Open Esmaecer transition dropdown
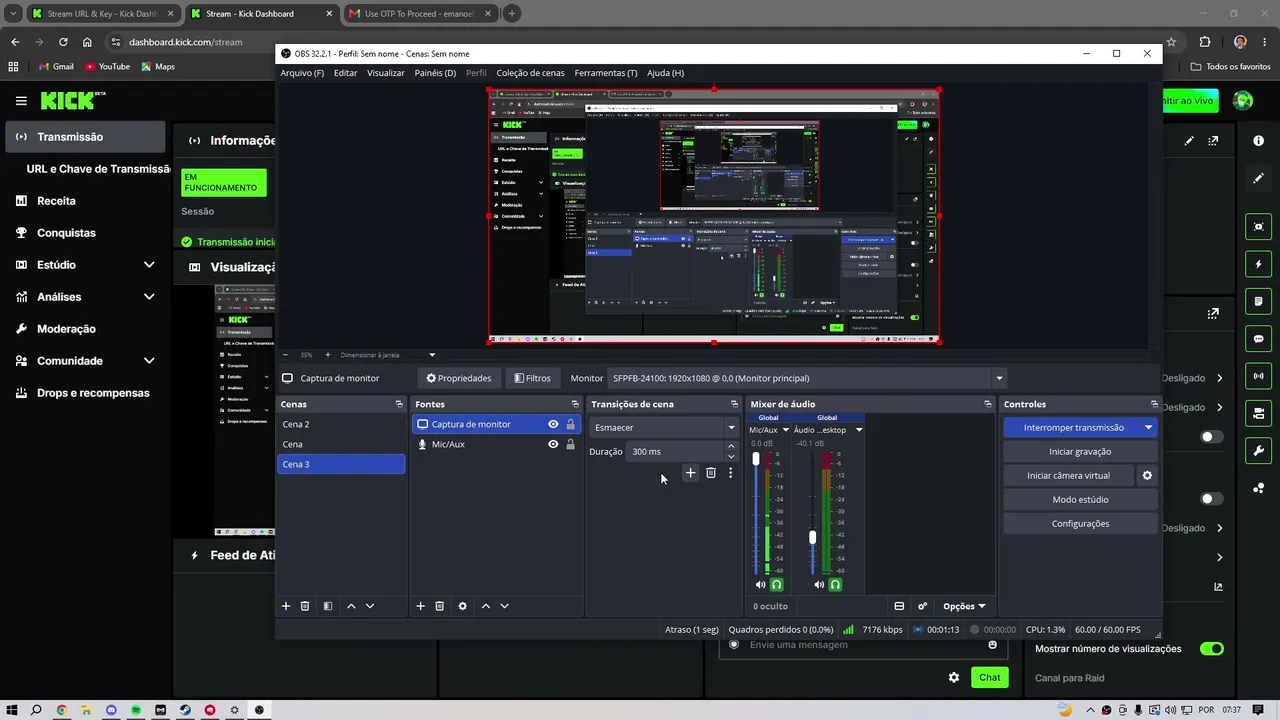The width and height of the screenshot is (1280, 720). 664,427
